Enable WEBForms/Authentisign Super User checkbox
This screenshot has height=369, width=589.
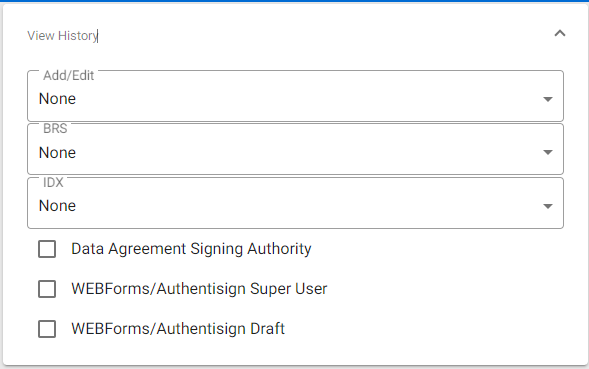[x=47, y=289]
